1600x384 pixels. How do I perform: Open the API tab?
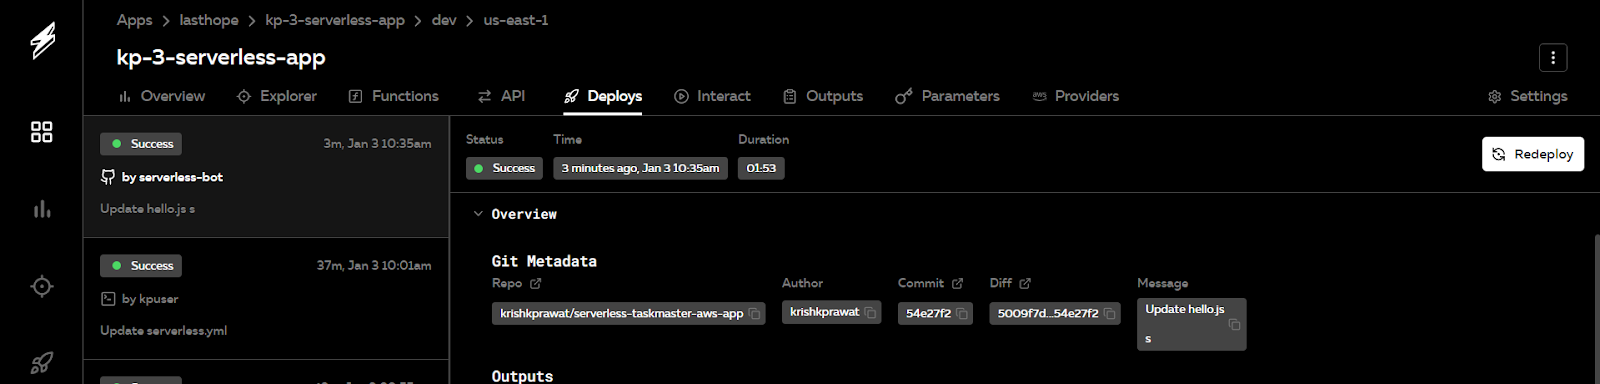pos(501,96)
